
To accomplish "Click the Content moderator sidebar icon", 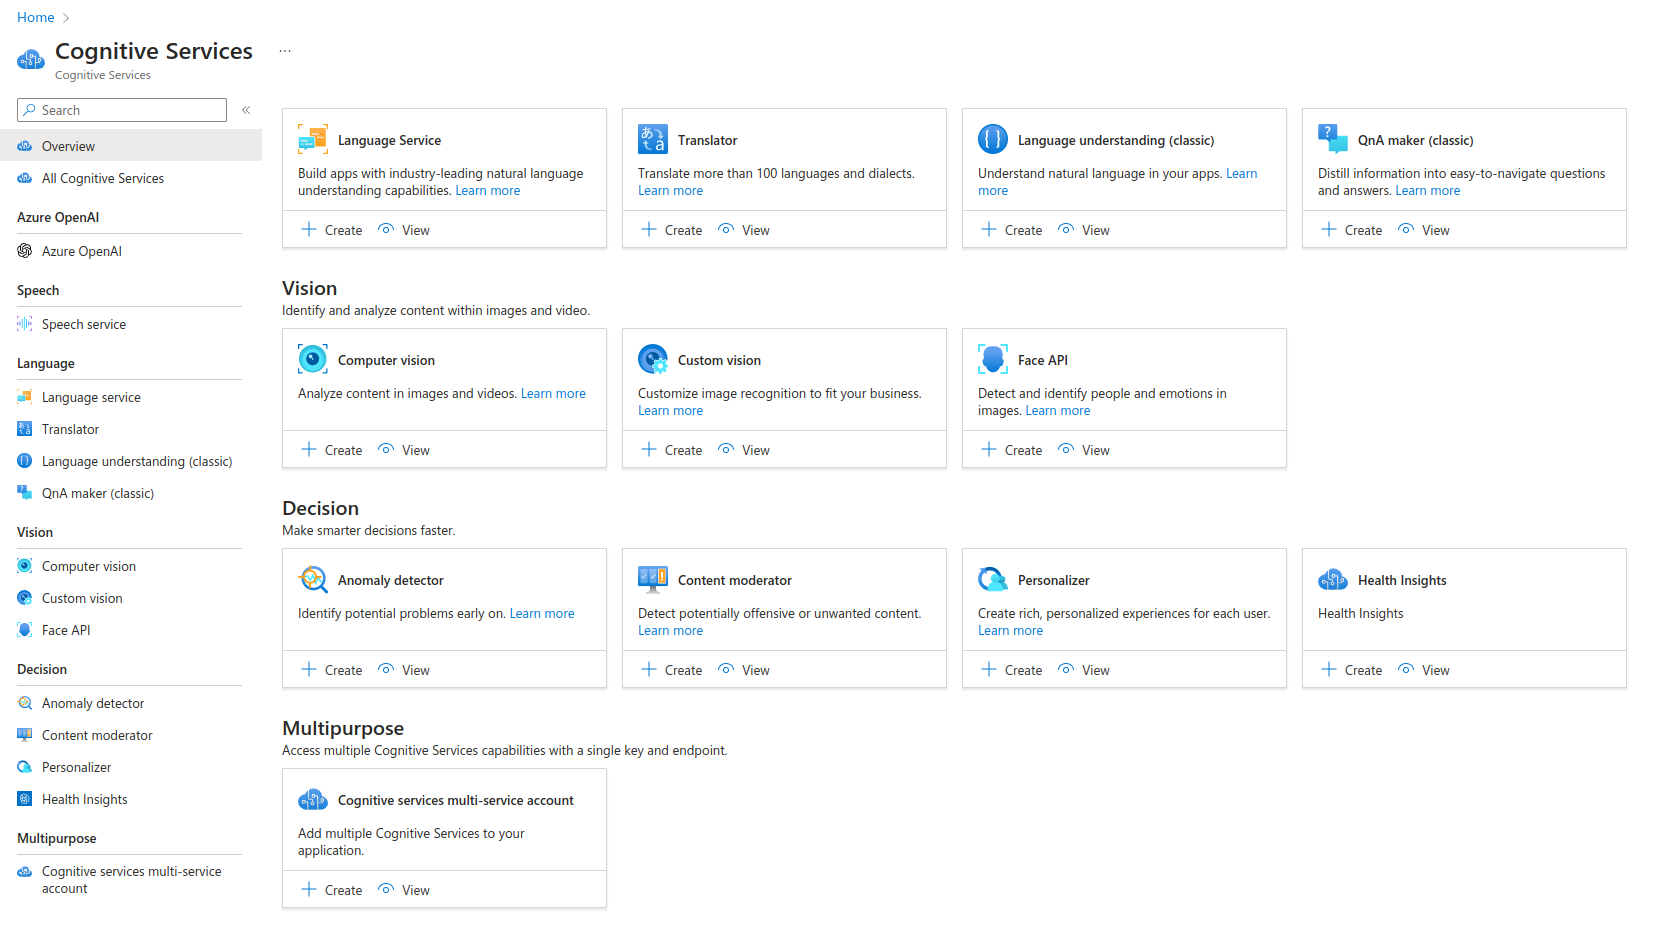I will click(x=25, y=735).
